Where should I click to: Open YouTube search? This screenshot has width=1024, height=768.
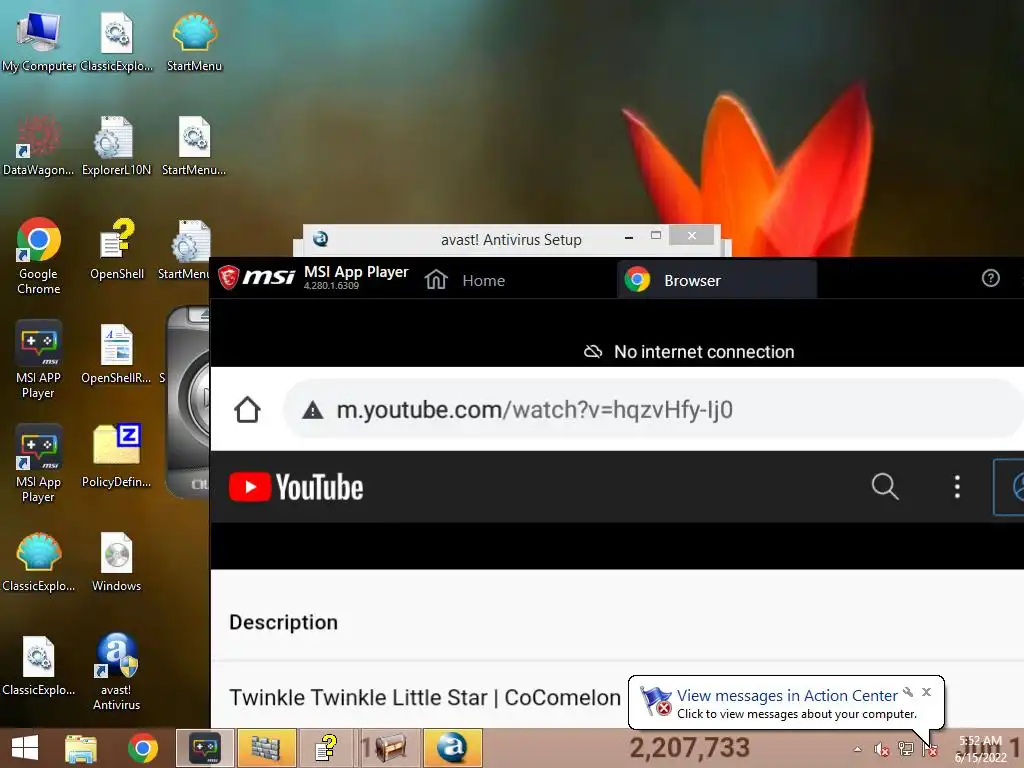tap(885, 487)
